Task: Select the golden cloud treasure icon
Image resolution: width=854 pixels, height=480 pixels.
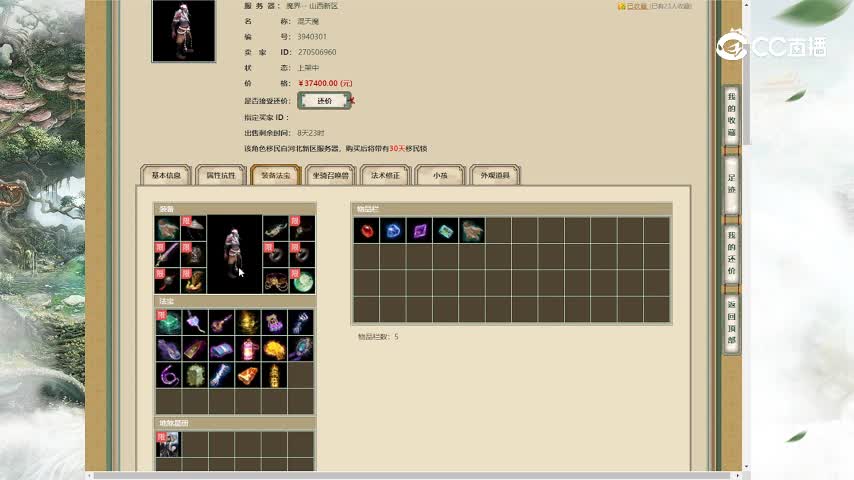Action: click(x=274, y=349)
